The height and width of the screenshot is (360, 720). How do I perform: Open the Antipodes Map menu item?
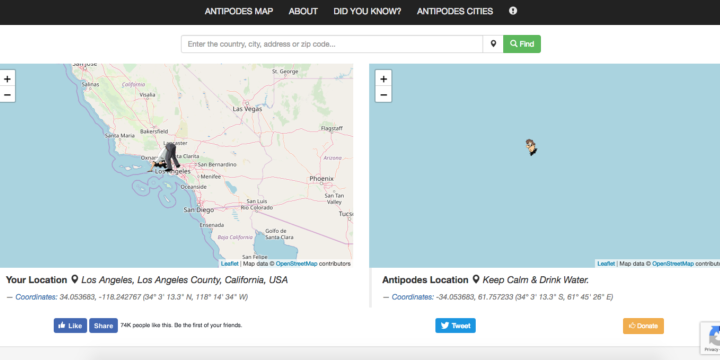point(239,11)
